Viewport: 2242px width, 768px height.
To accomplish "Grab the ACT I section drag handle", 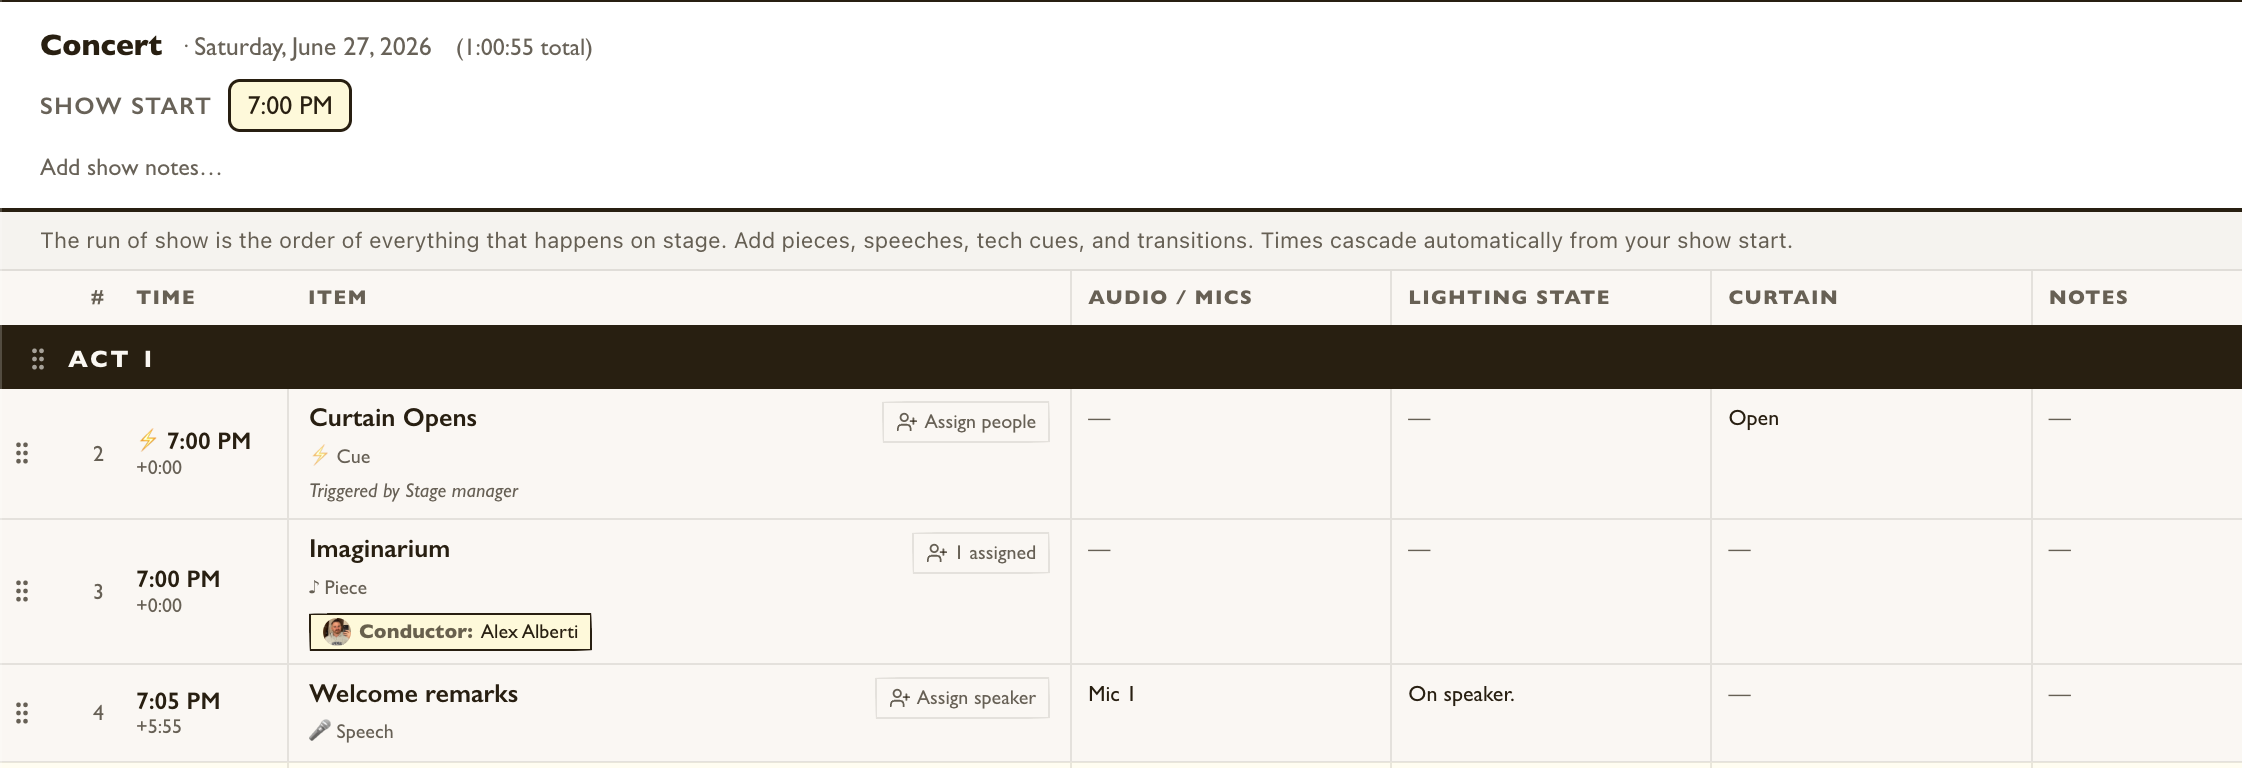I will coord(38,359).
